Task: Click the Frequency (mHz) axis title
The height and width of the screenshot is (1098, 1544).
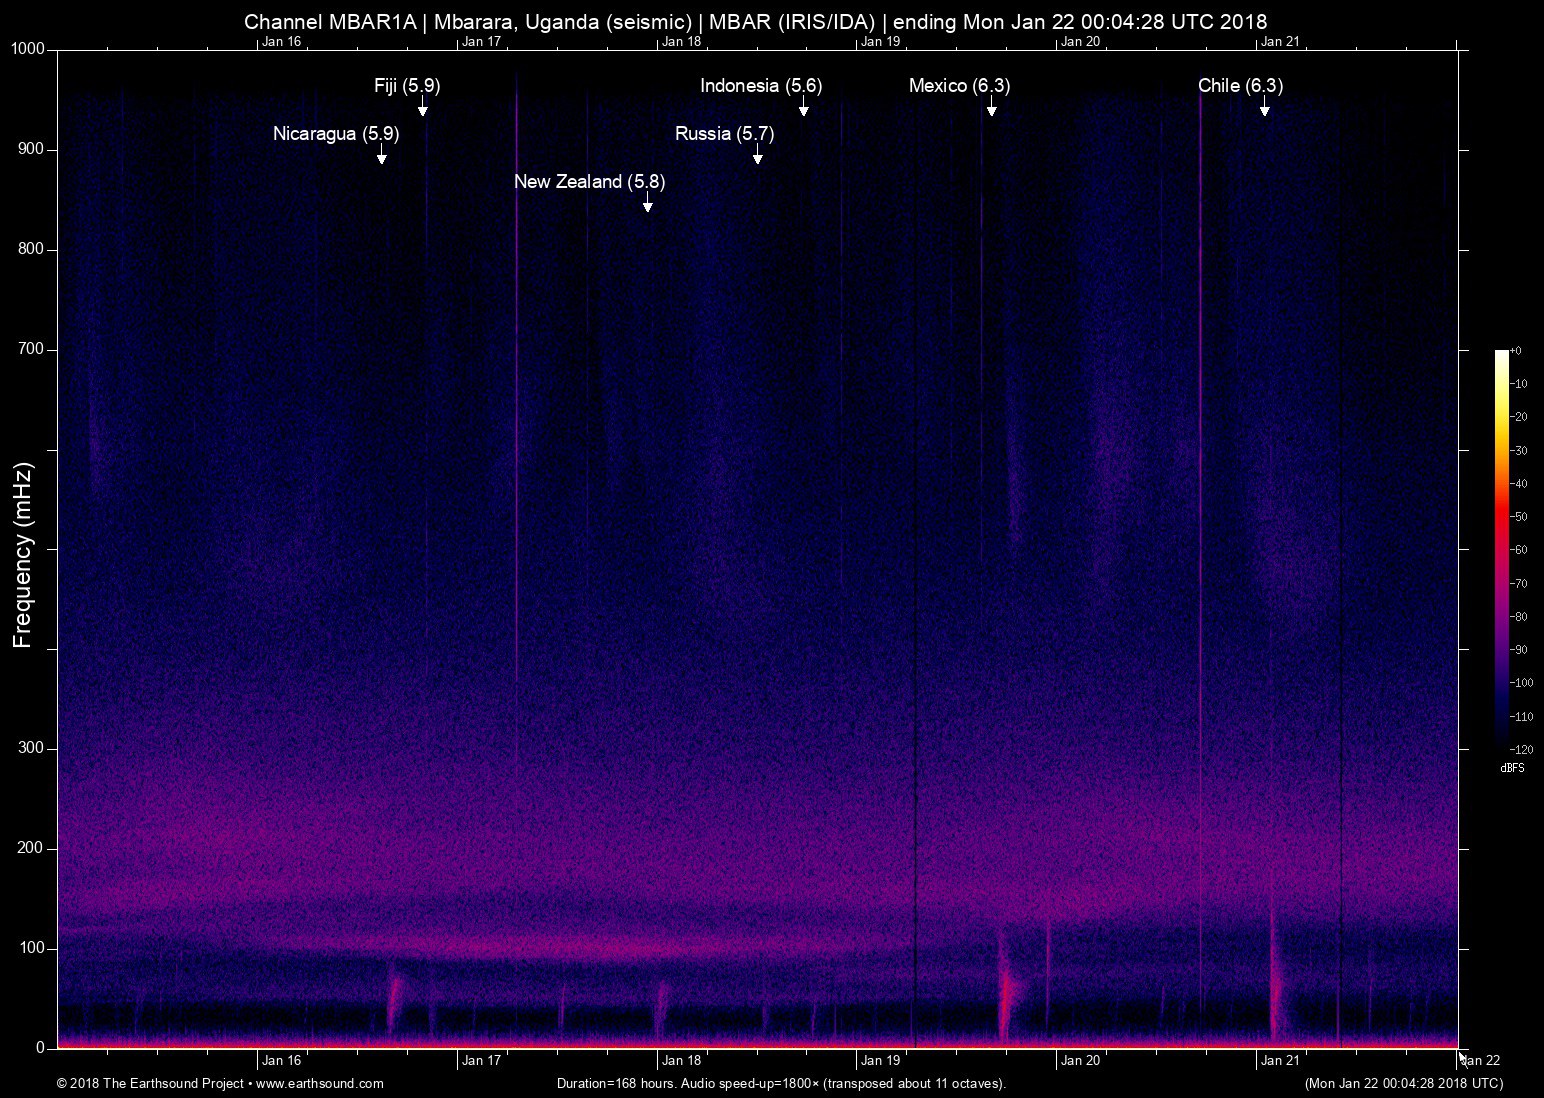Action: click(24, 555)
